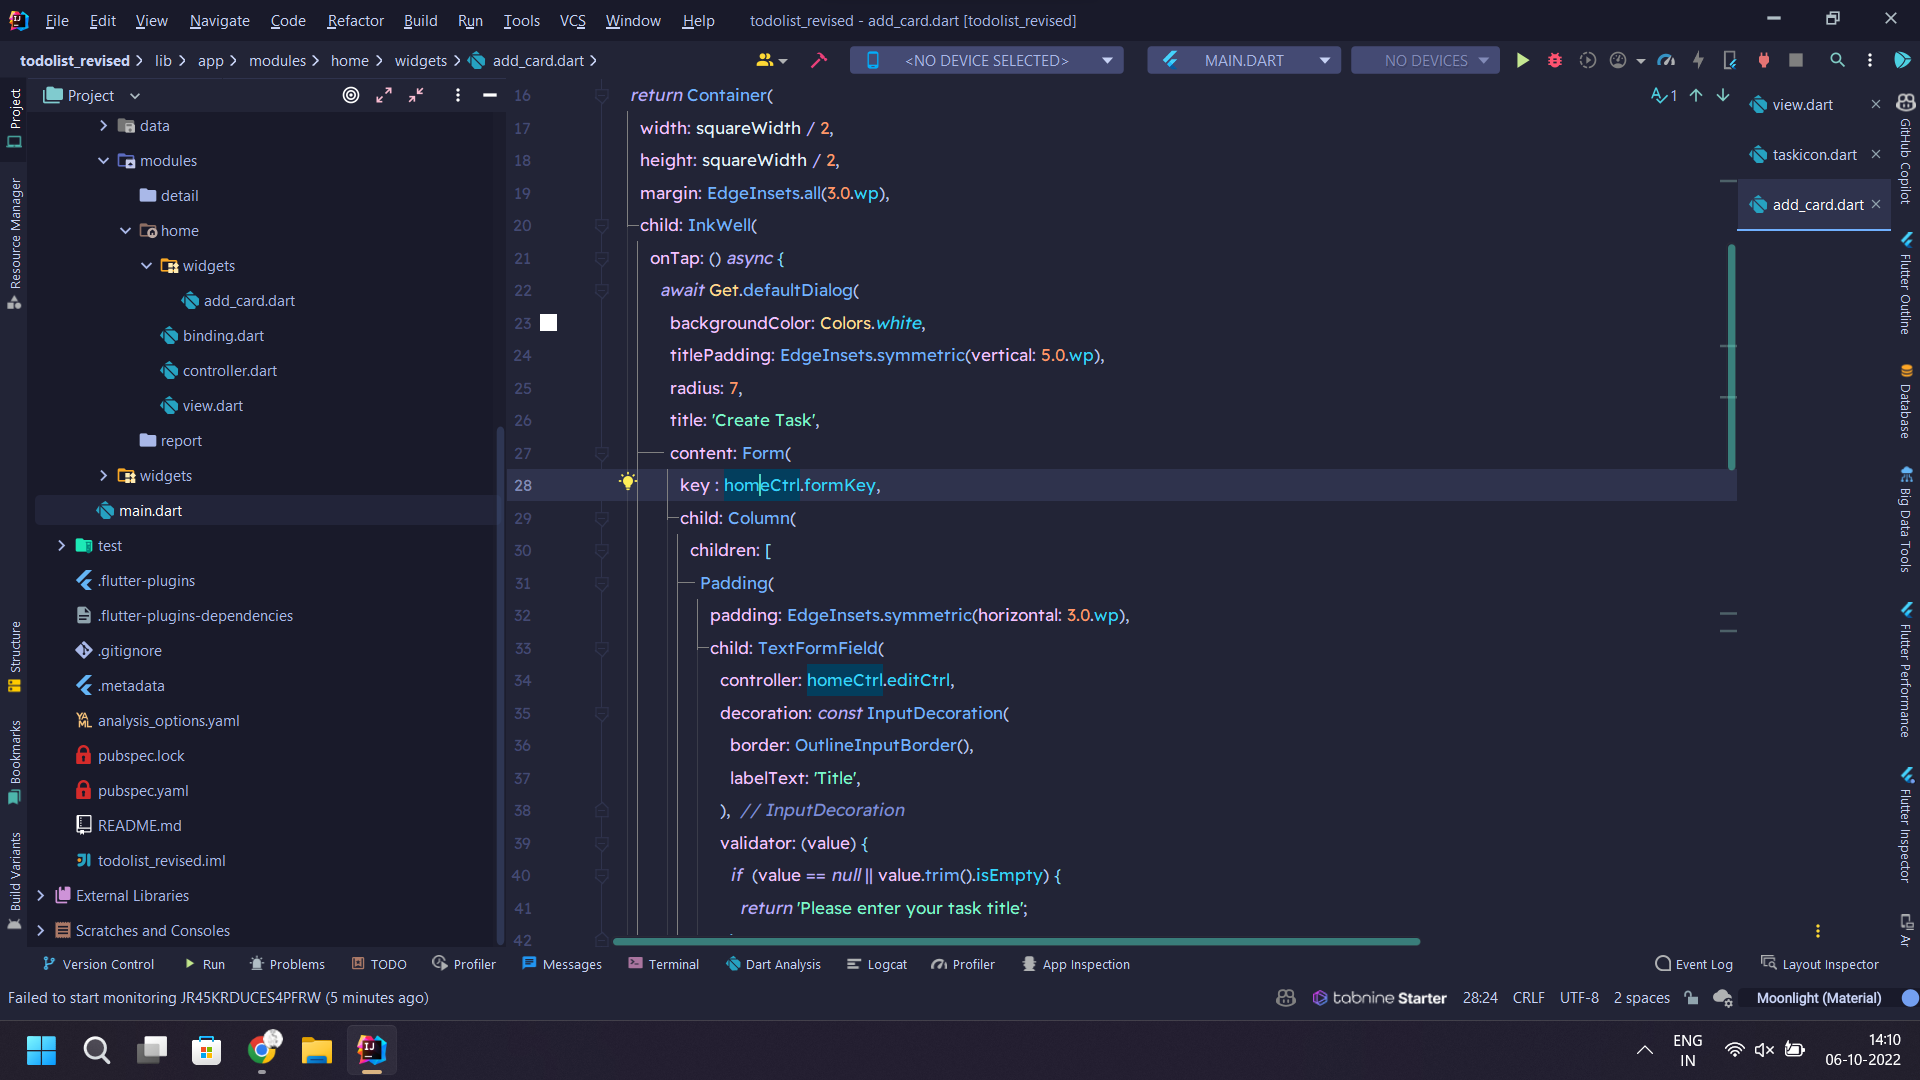
Task: Open the NO DEVICES dropdown
Action: tap(1425, 61)
